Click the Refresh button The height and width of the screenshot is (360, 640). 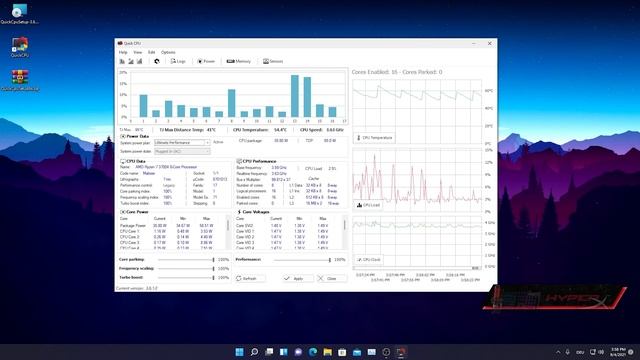(250, 278)
